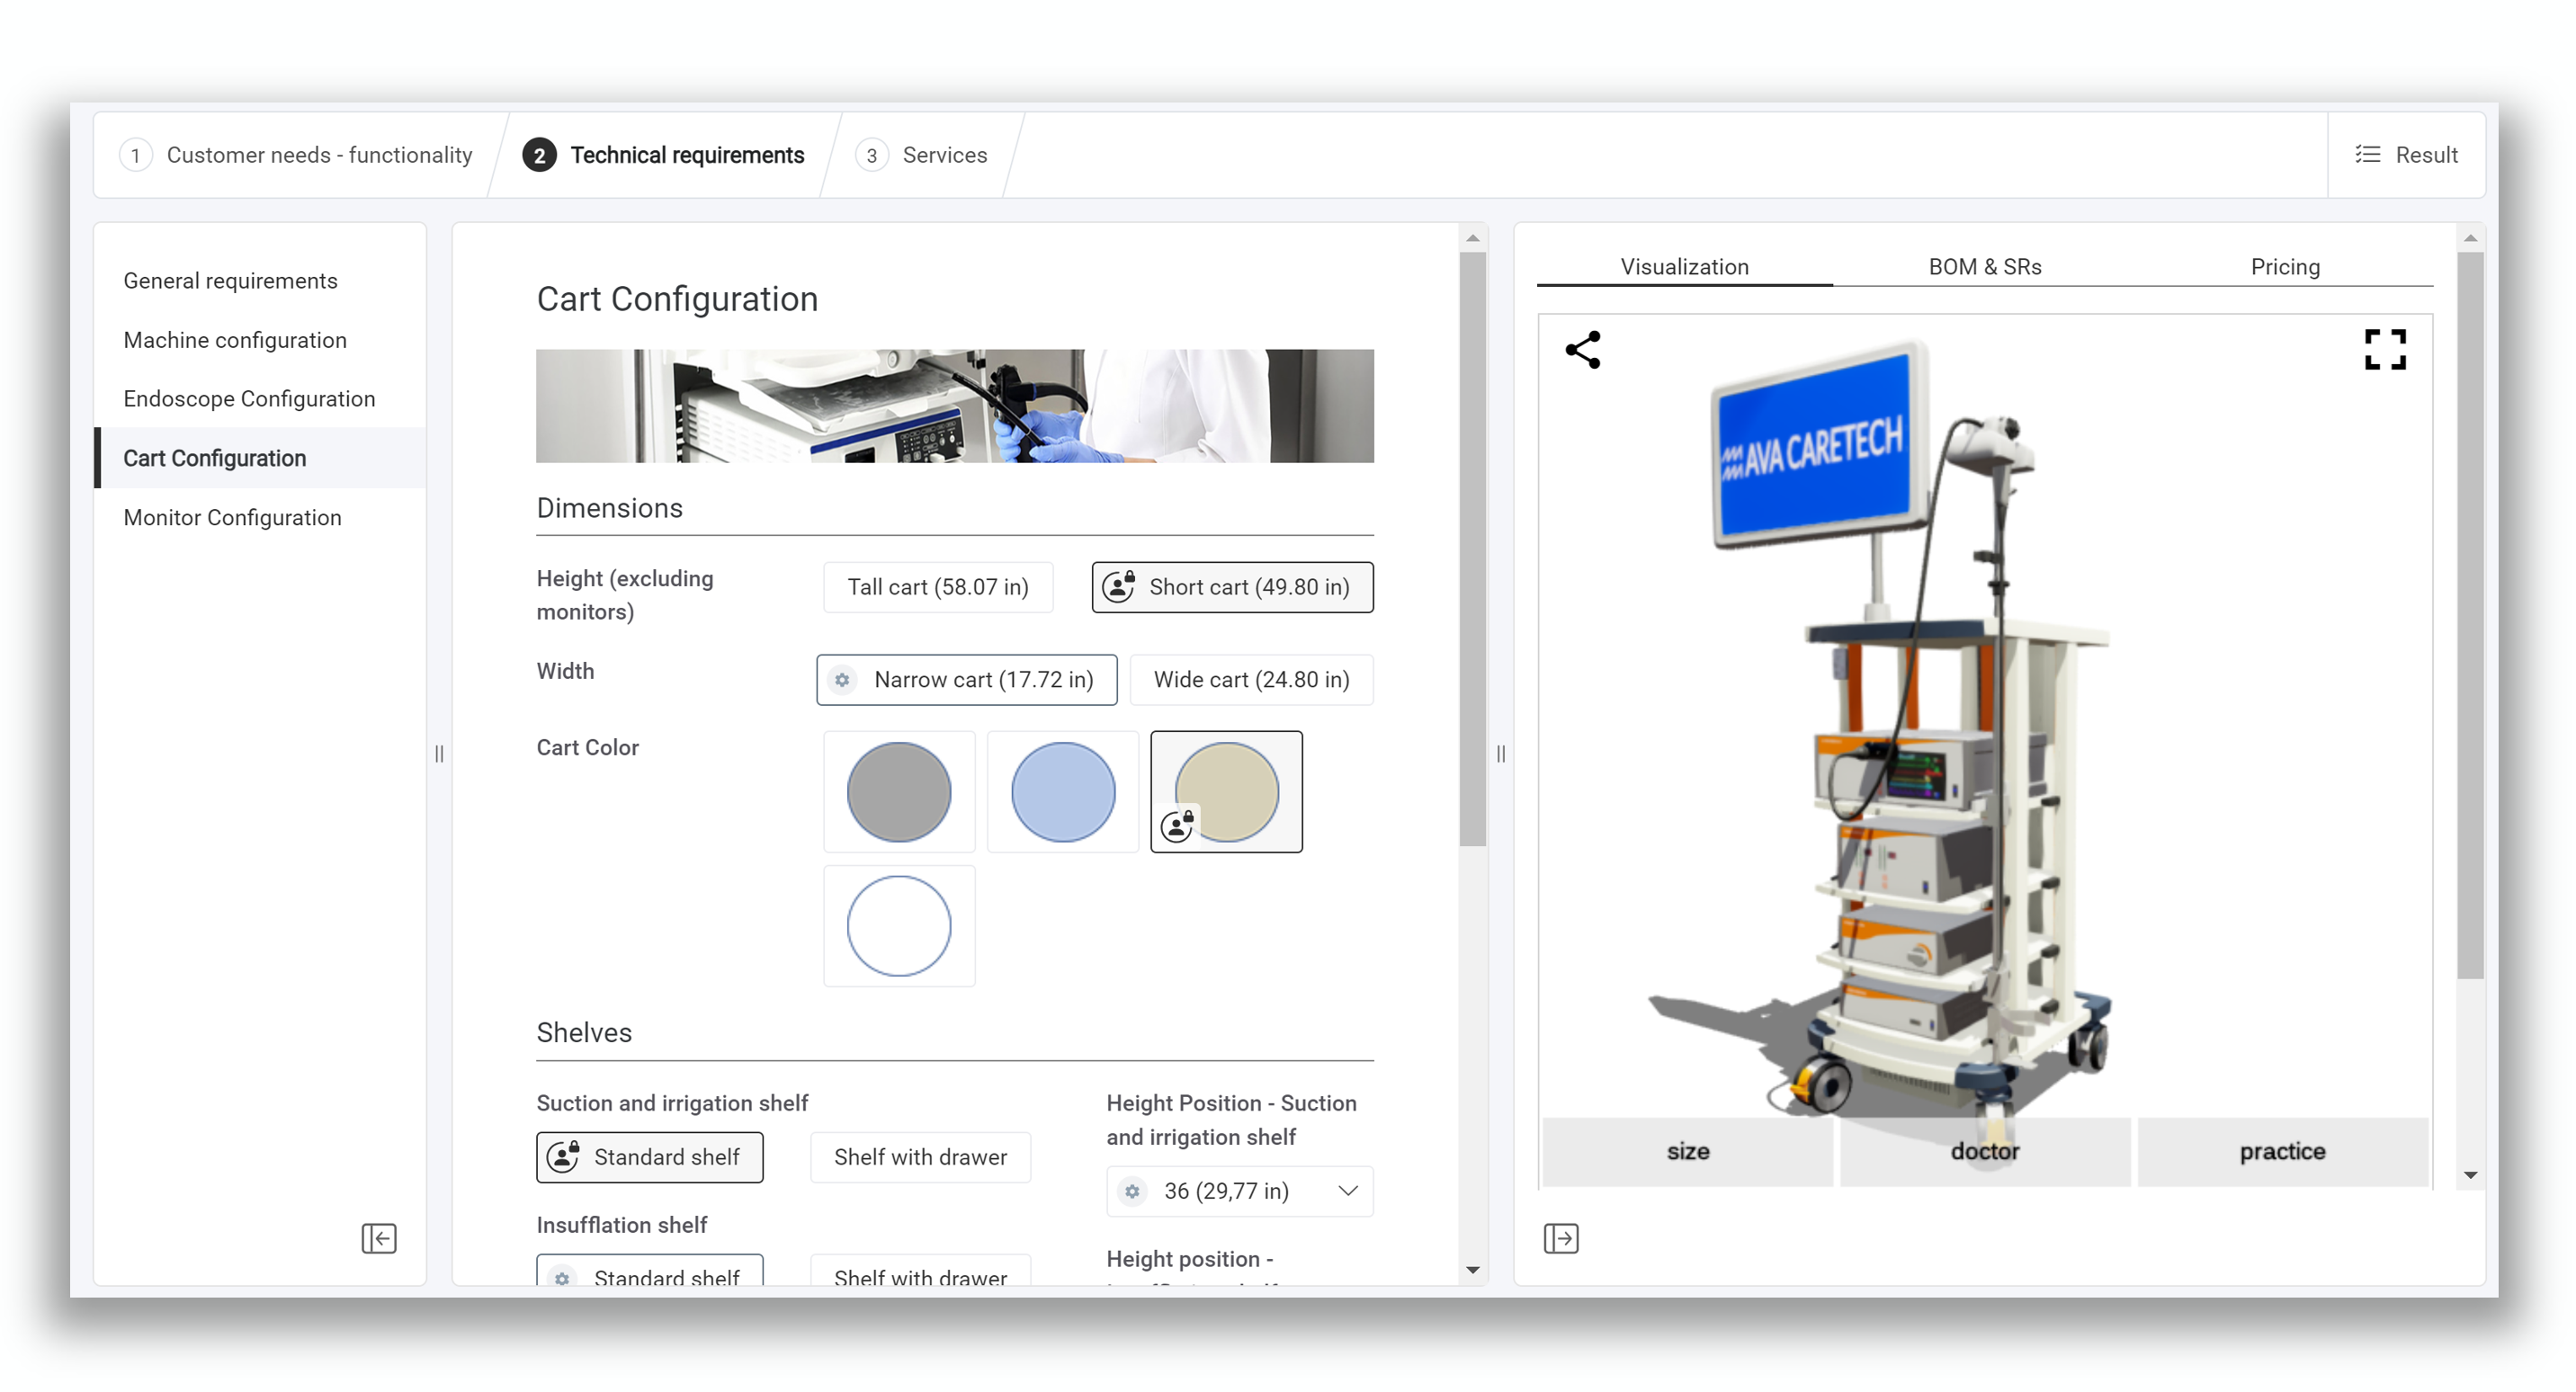This screenshot has width=2576, height=1392.
Task: Click the doctor label under the cart image
Action: 1985,1151
